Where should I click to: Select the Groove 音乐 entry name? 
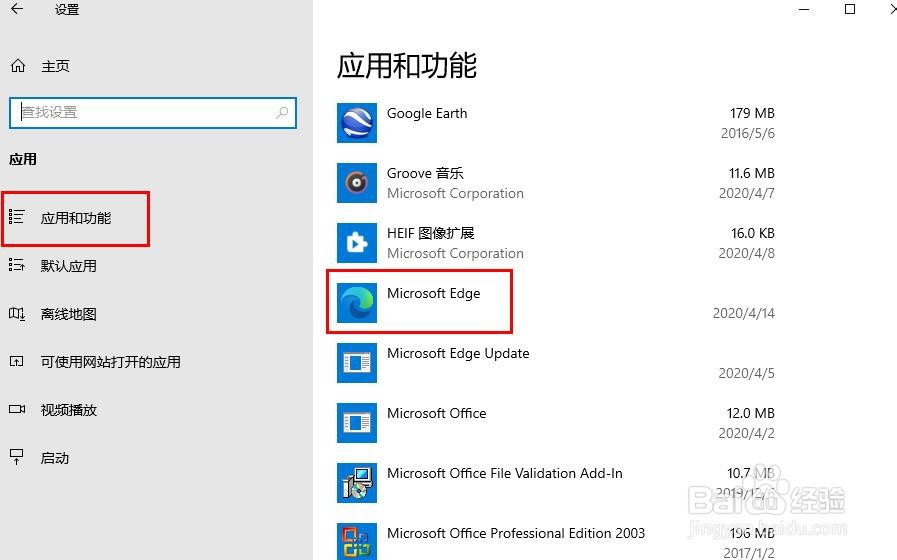coord(425,173)
